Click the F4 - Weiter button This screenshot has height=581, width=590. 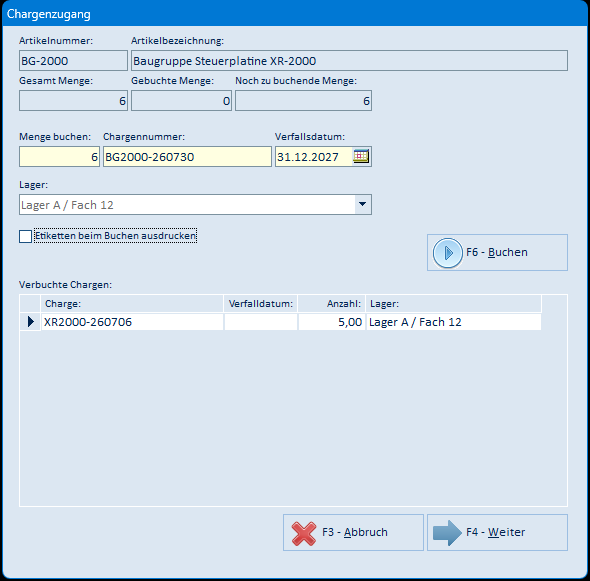(497, 532)
